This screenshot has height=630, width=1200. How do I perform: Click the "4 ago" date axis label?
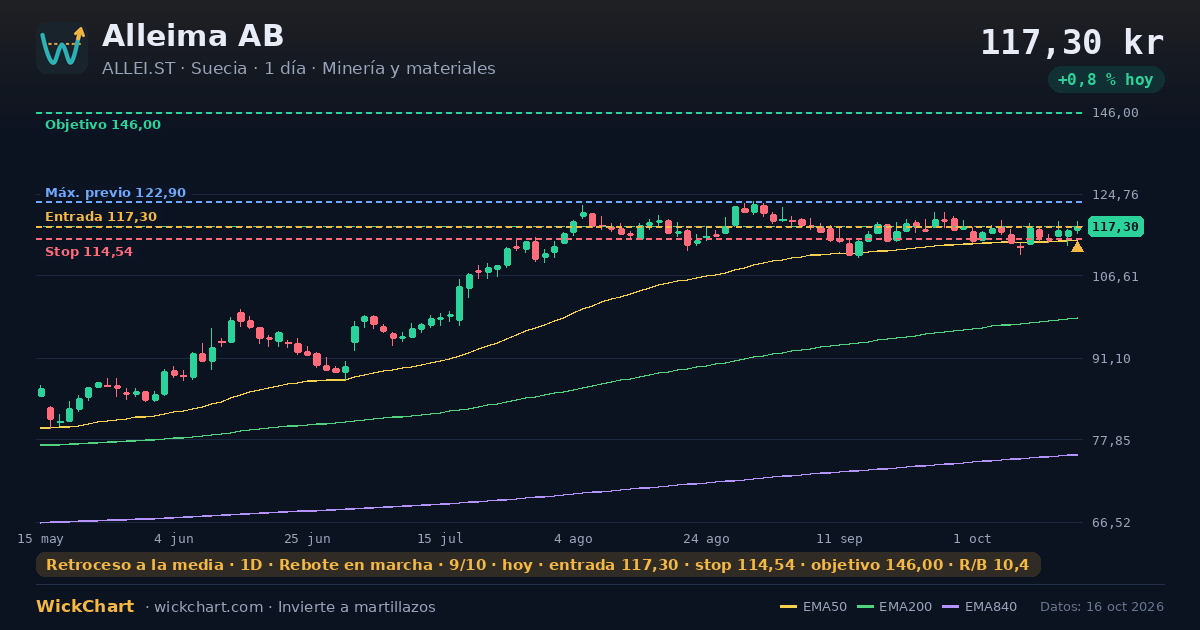pos(573,538)
